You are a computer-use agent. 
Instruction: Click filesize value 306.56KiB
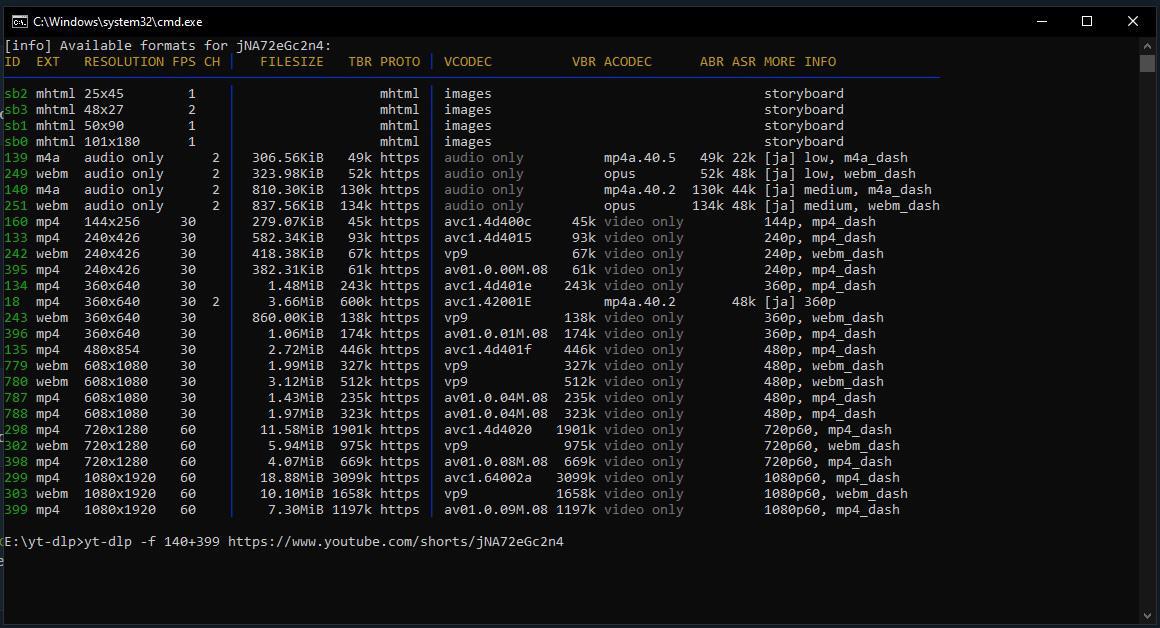[288, 158]
